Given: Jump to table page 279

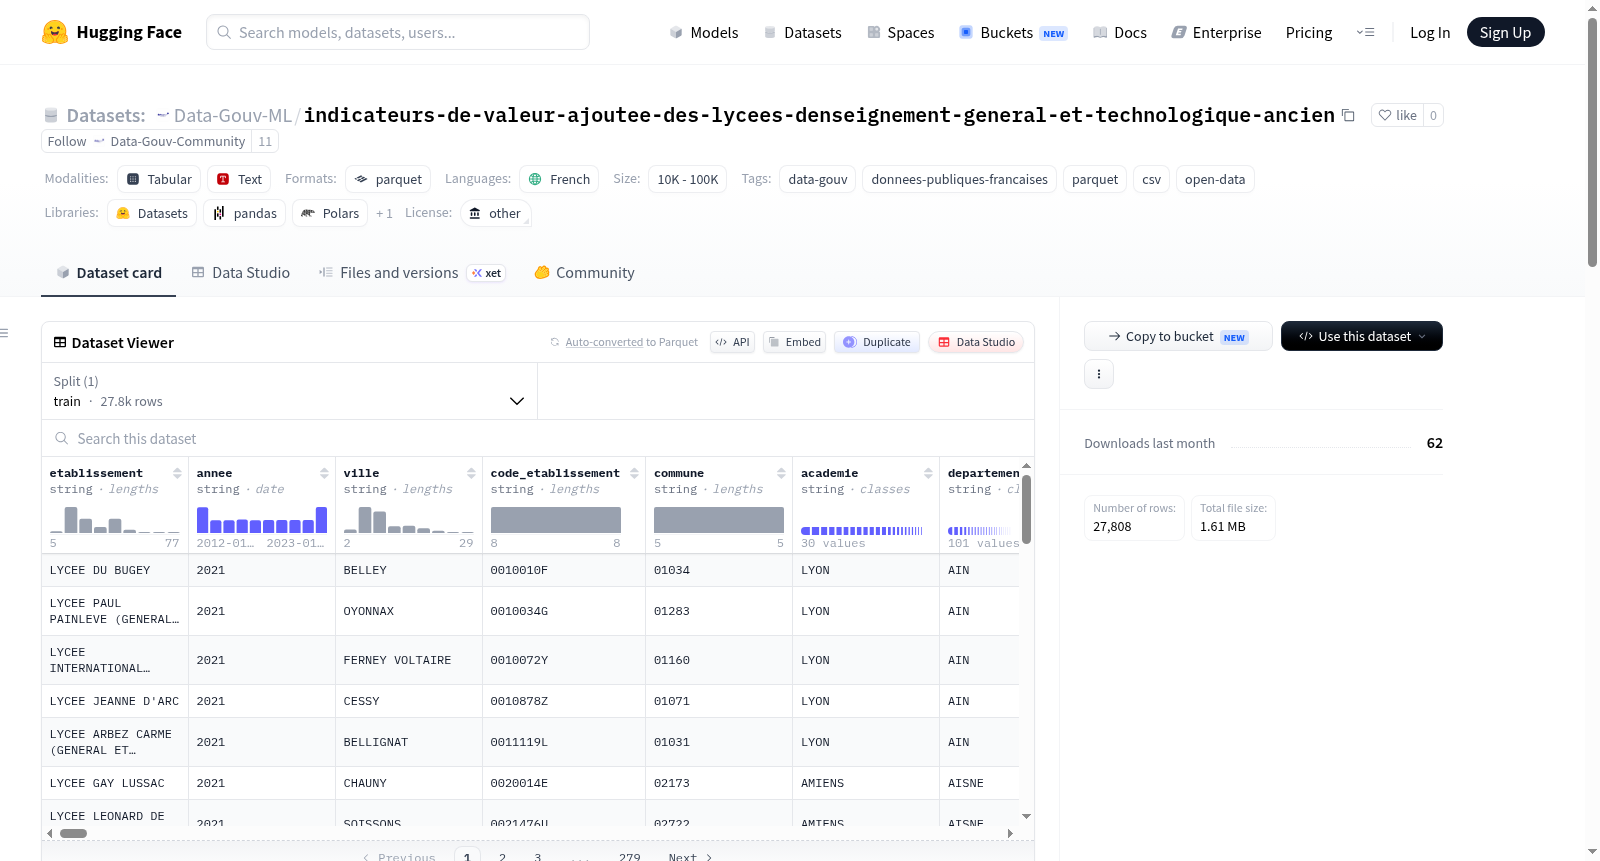Looking at the screenshot, I should (629, 856).
